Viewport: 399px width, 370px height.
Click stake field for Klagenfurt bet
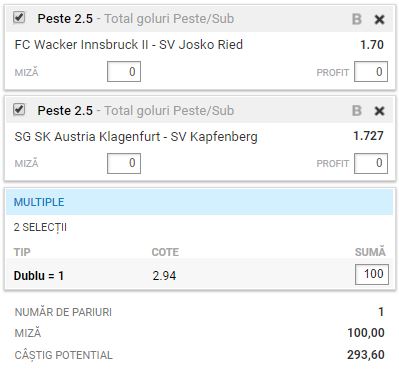(x=124, y=163)
